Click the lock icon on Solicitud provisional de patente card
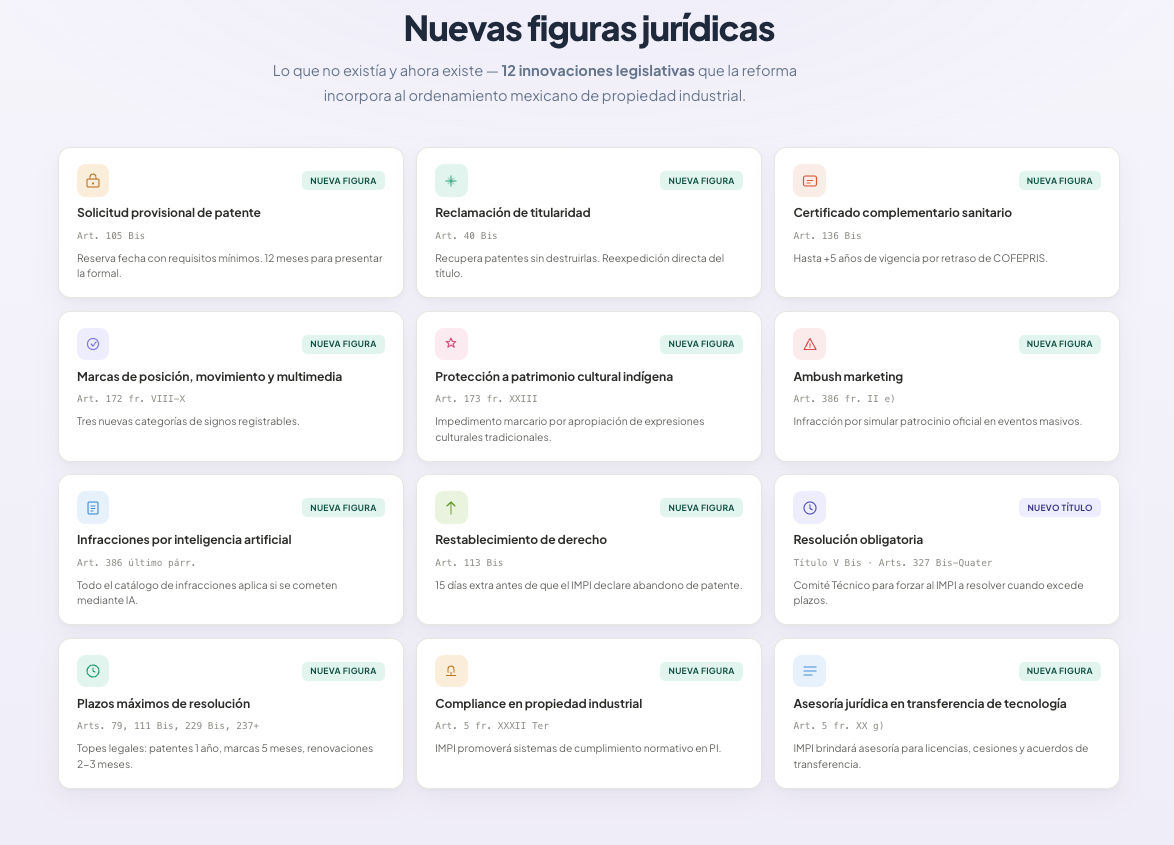The width and height of the screenshot is (1174, 845). tap(93, 180)
